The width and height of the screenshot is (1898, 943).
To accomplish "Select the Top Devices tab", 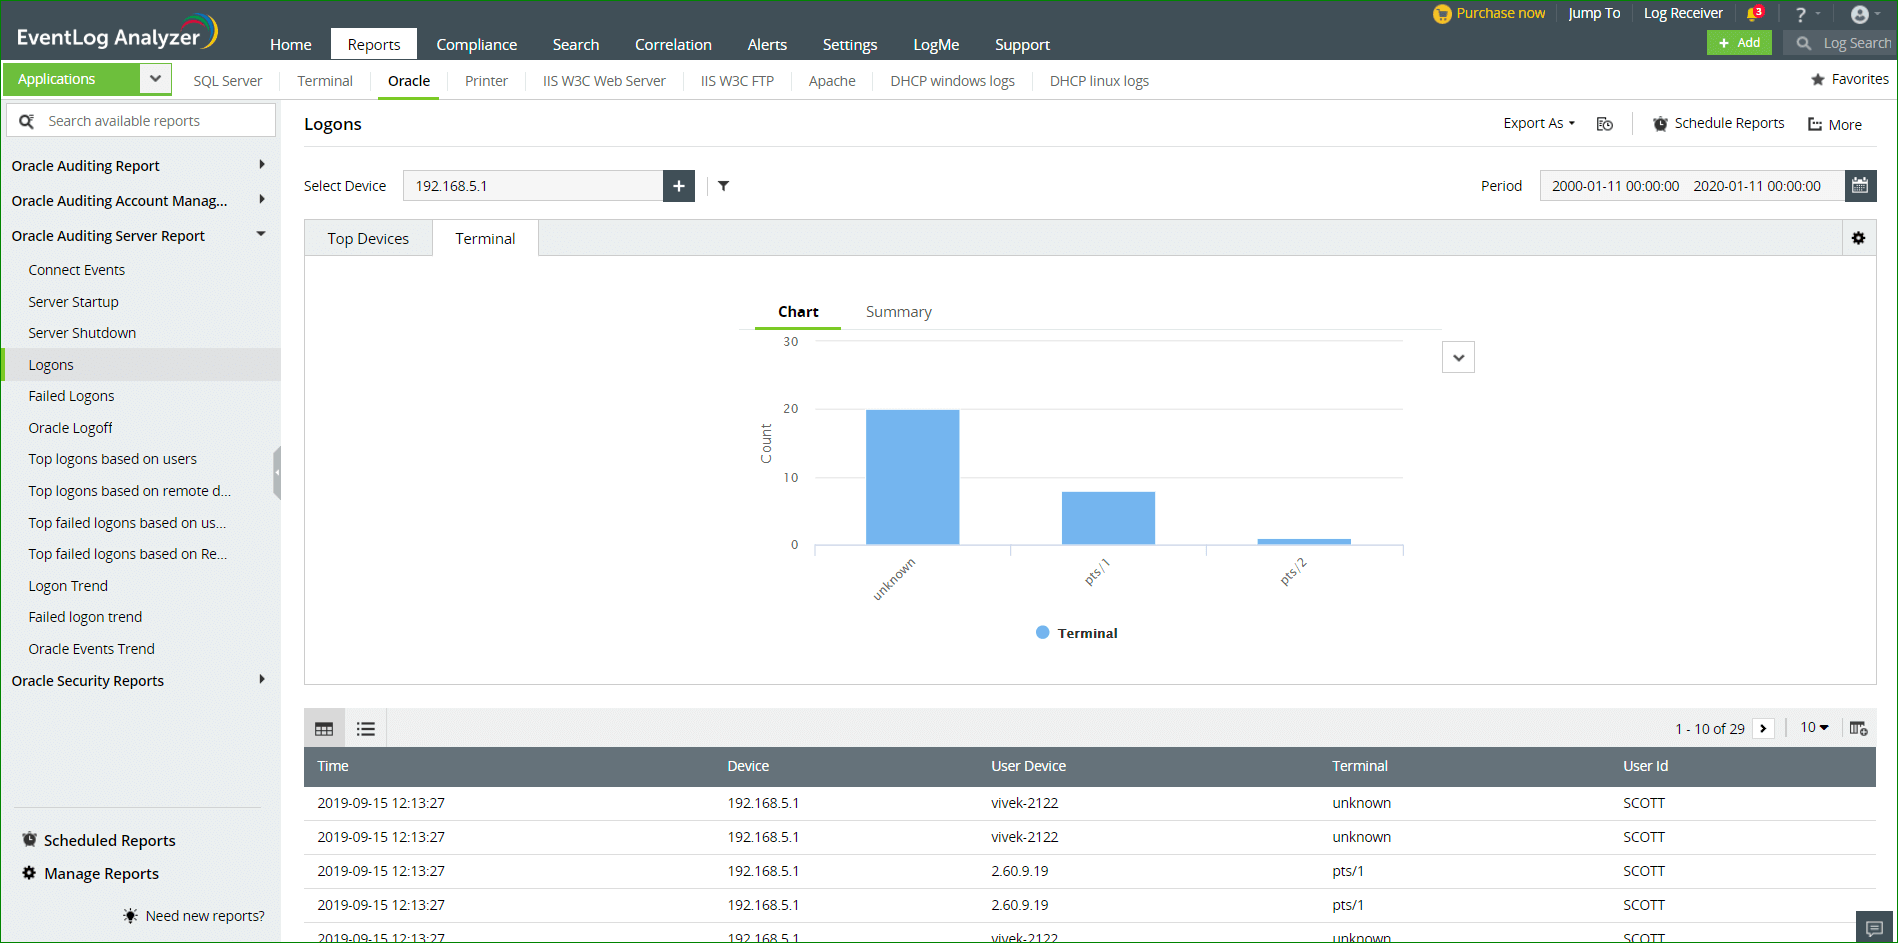I will [368, 239].
